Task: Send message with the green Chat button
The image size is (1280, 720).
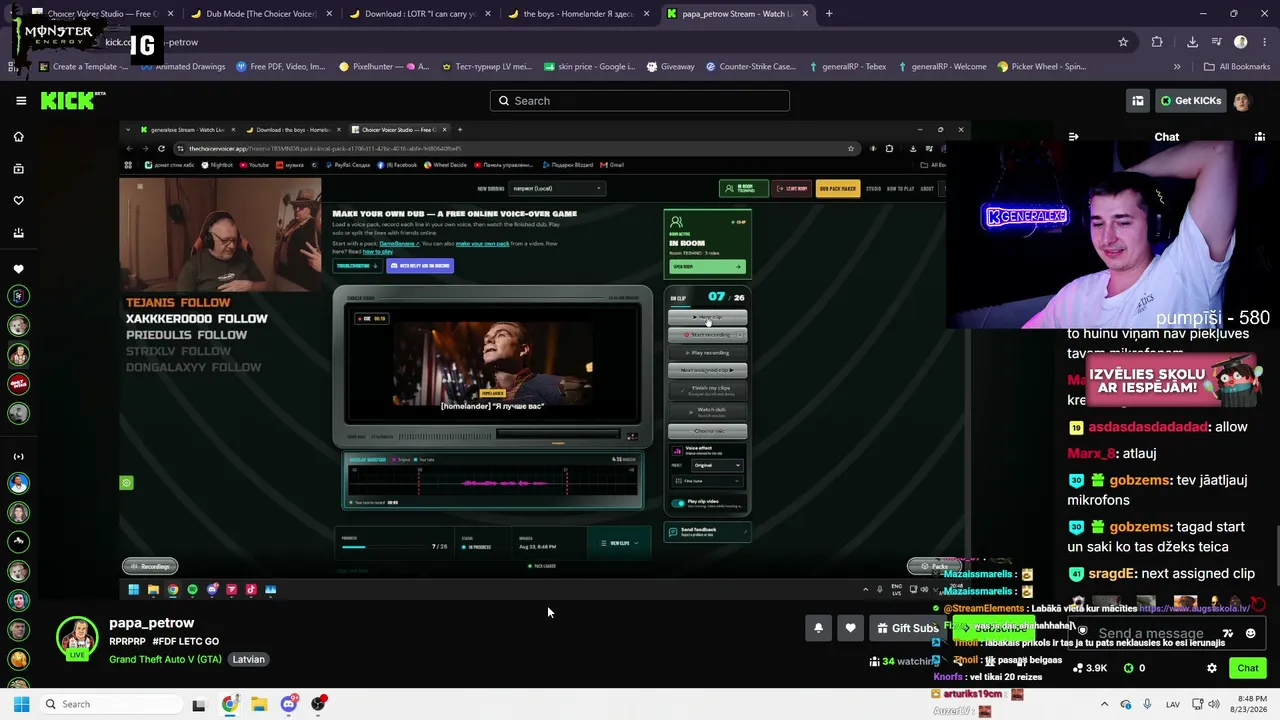Action: tap(1247, 668)
